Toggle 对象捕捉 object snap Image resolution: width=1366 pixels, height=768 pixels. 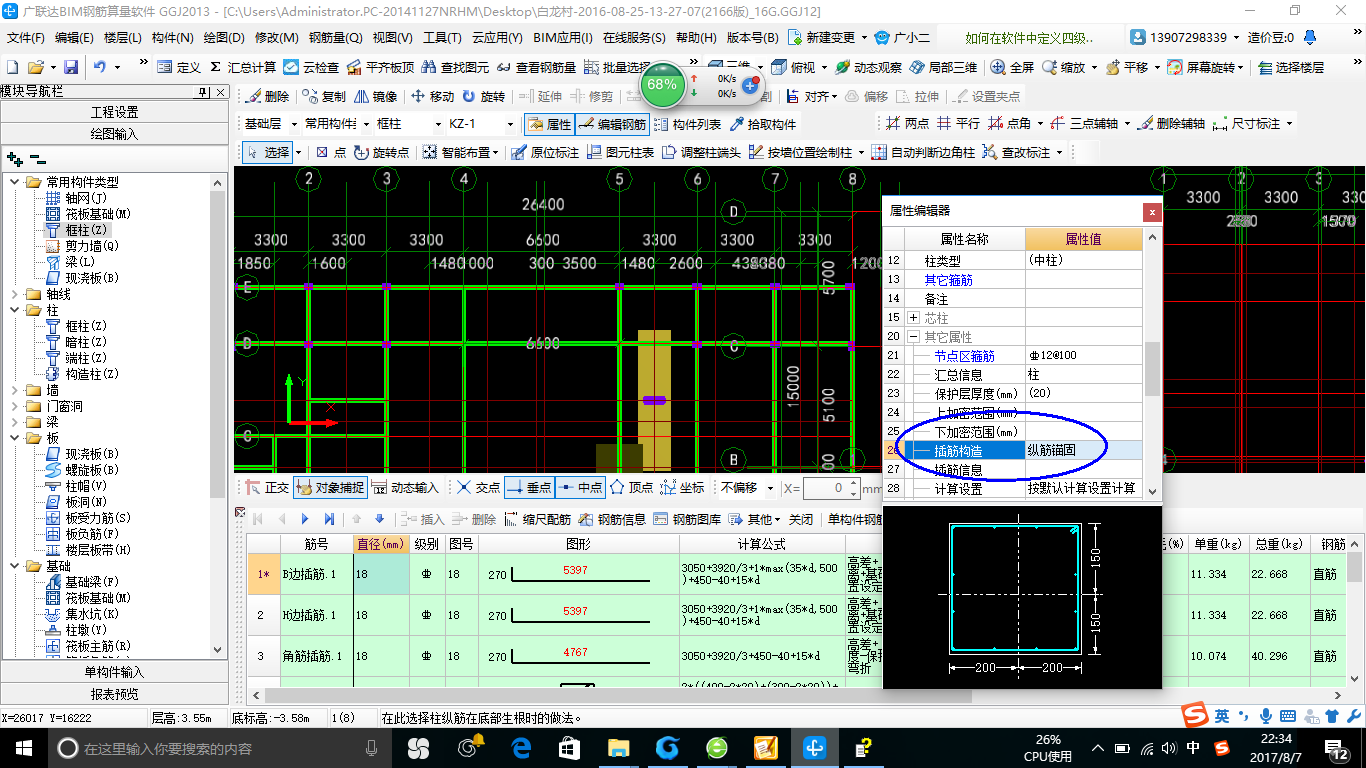[x=329, y=488]
